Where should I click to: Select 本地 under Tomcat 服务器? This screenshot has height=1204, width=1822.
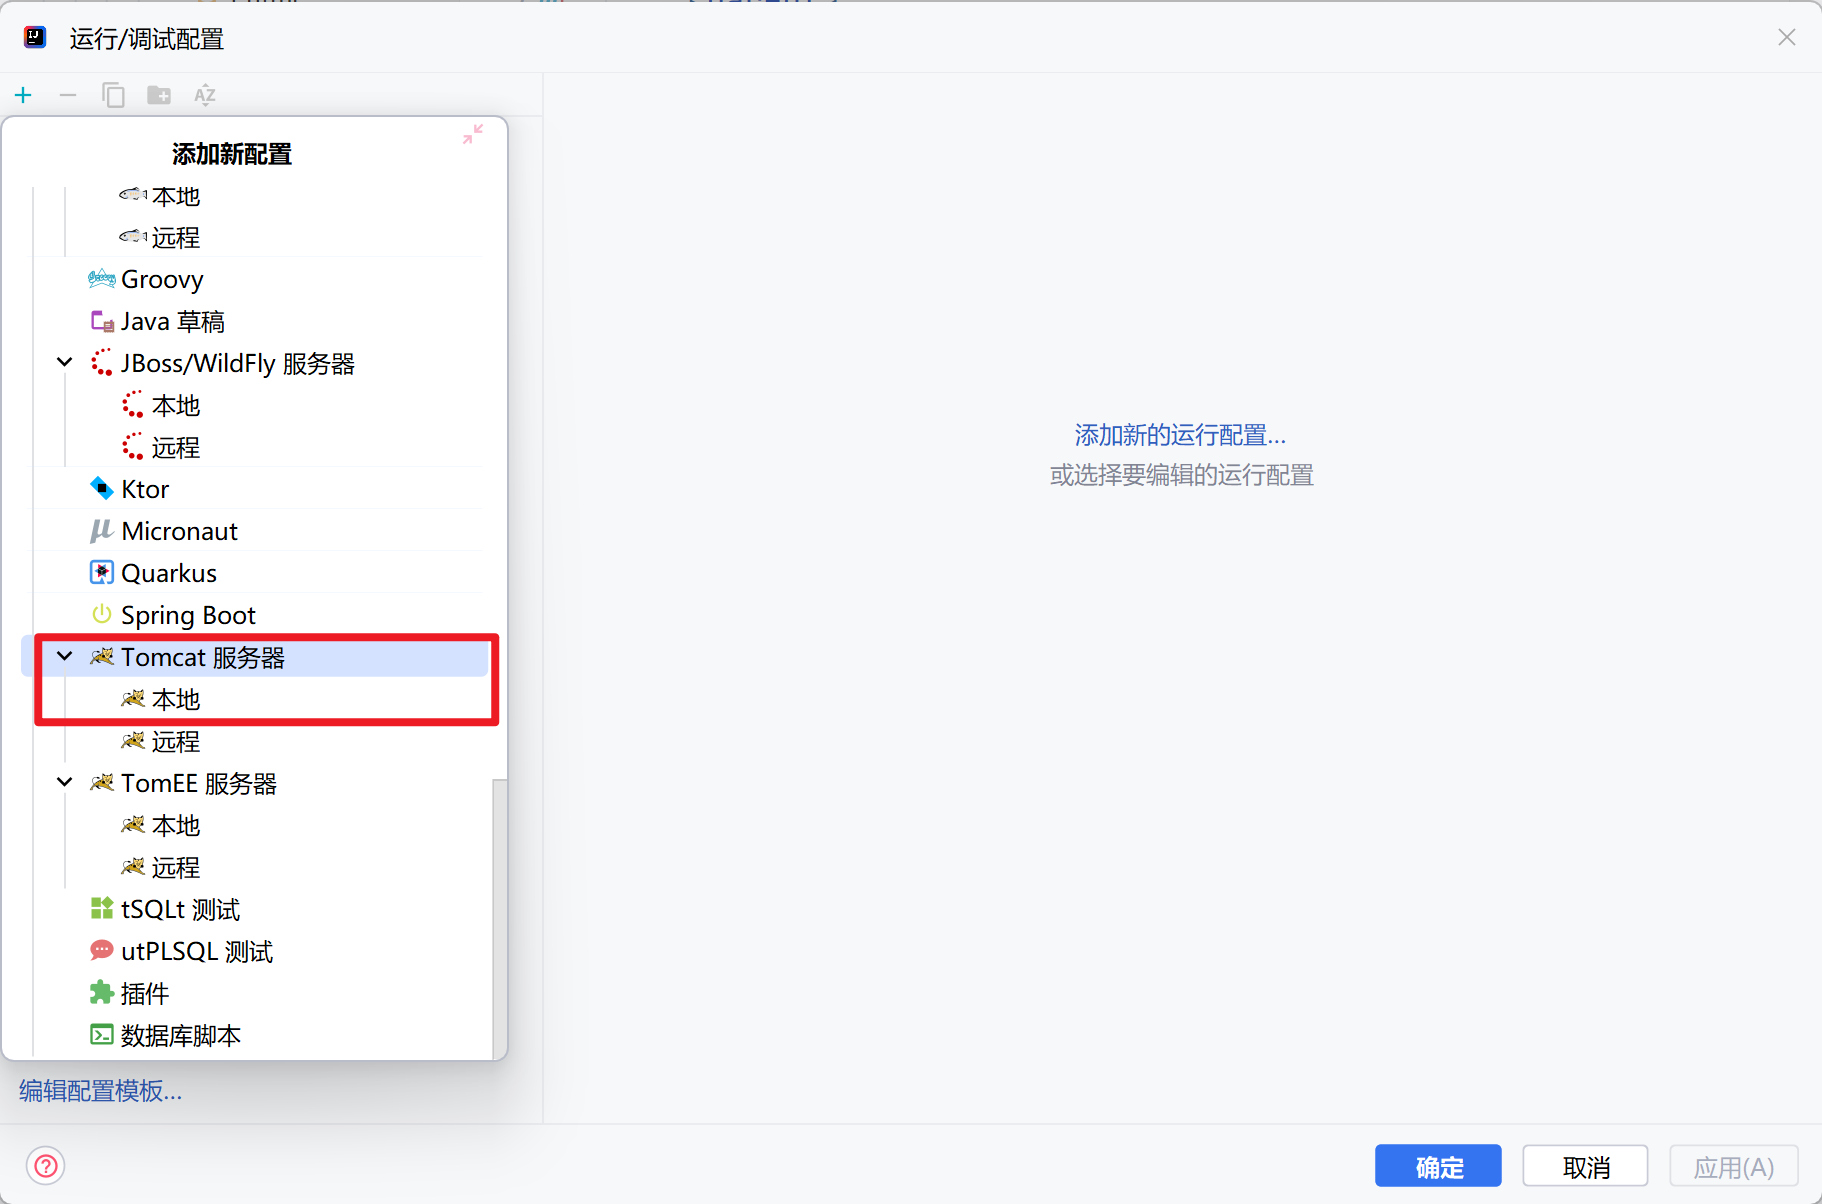[176, 699]
